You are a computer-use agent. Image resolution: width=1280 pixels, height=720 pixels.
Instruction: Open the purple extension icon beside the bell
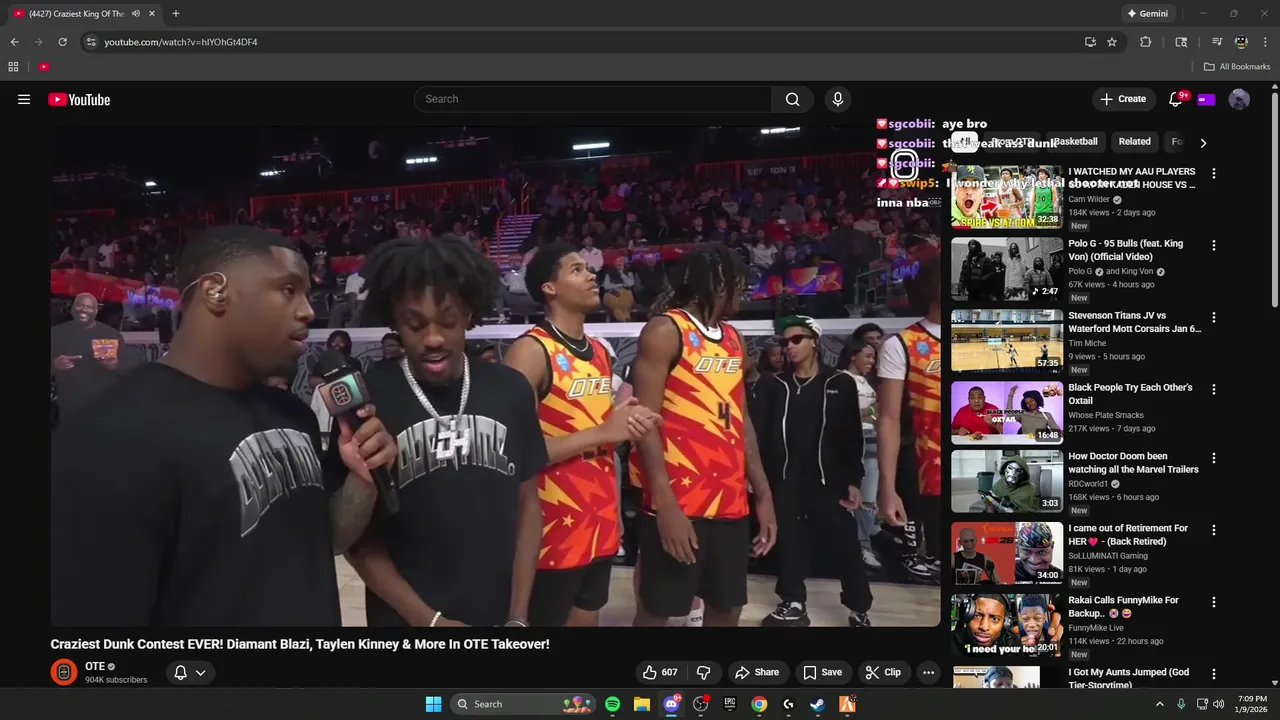click(x=1206, y=99)
